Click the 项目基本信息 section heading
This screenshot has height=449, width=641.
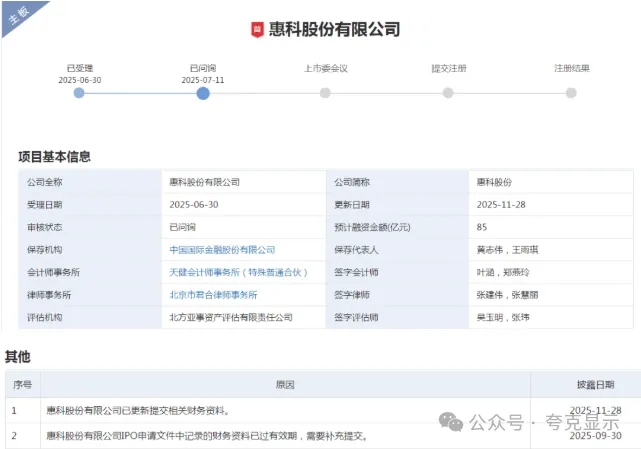click(54, 157)
